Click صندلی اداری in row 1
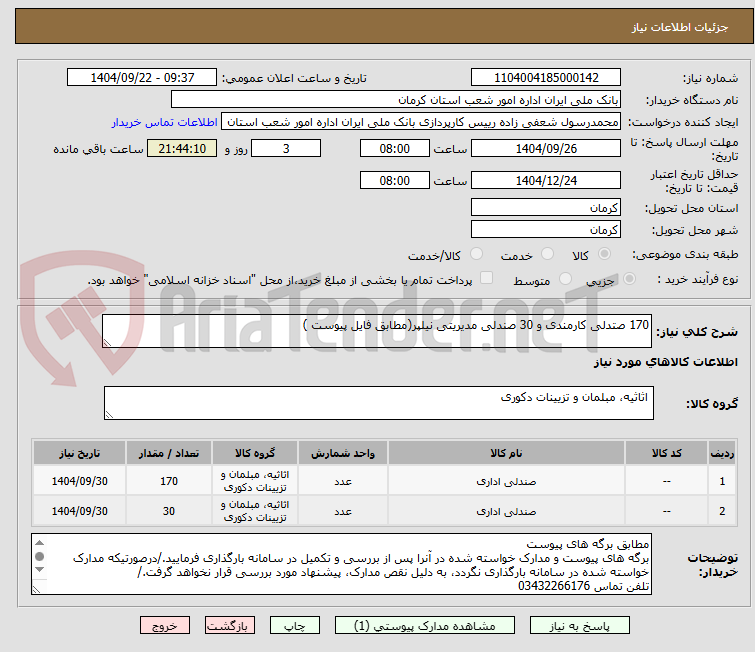The width and height of the screenshot is (755, 652). 506,481
